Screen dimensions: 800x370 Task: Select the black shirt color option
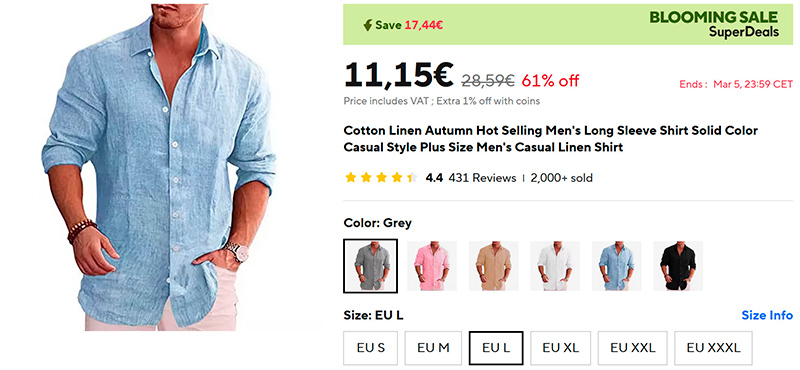pos(678,266)
